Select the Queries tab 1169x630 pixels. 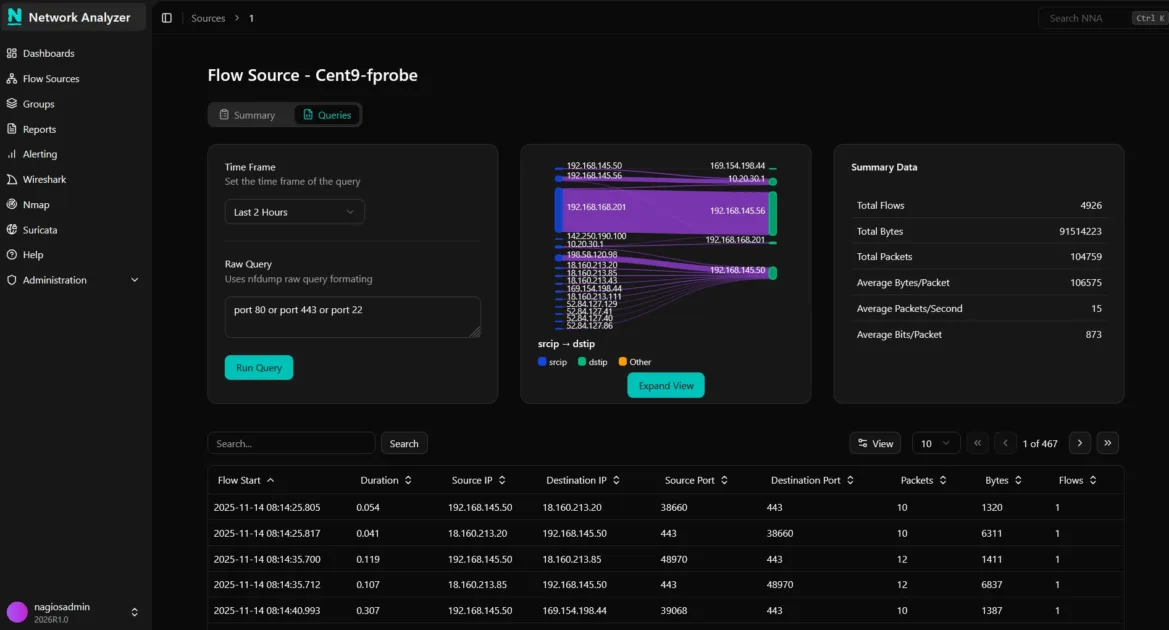coord(327,115)
